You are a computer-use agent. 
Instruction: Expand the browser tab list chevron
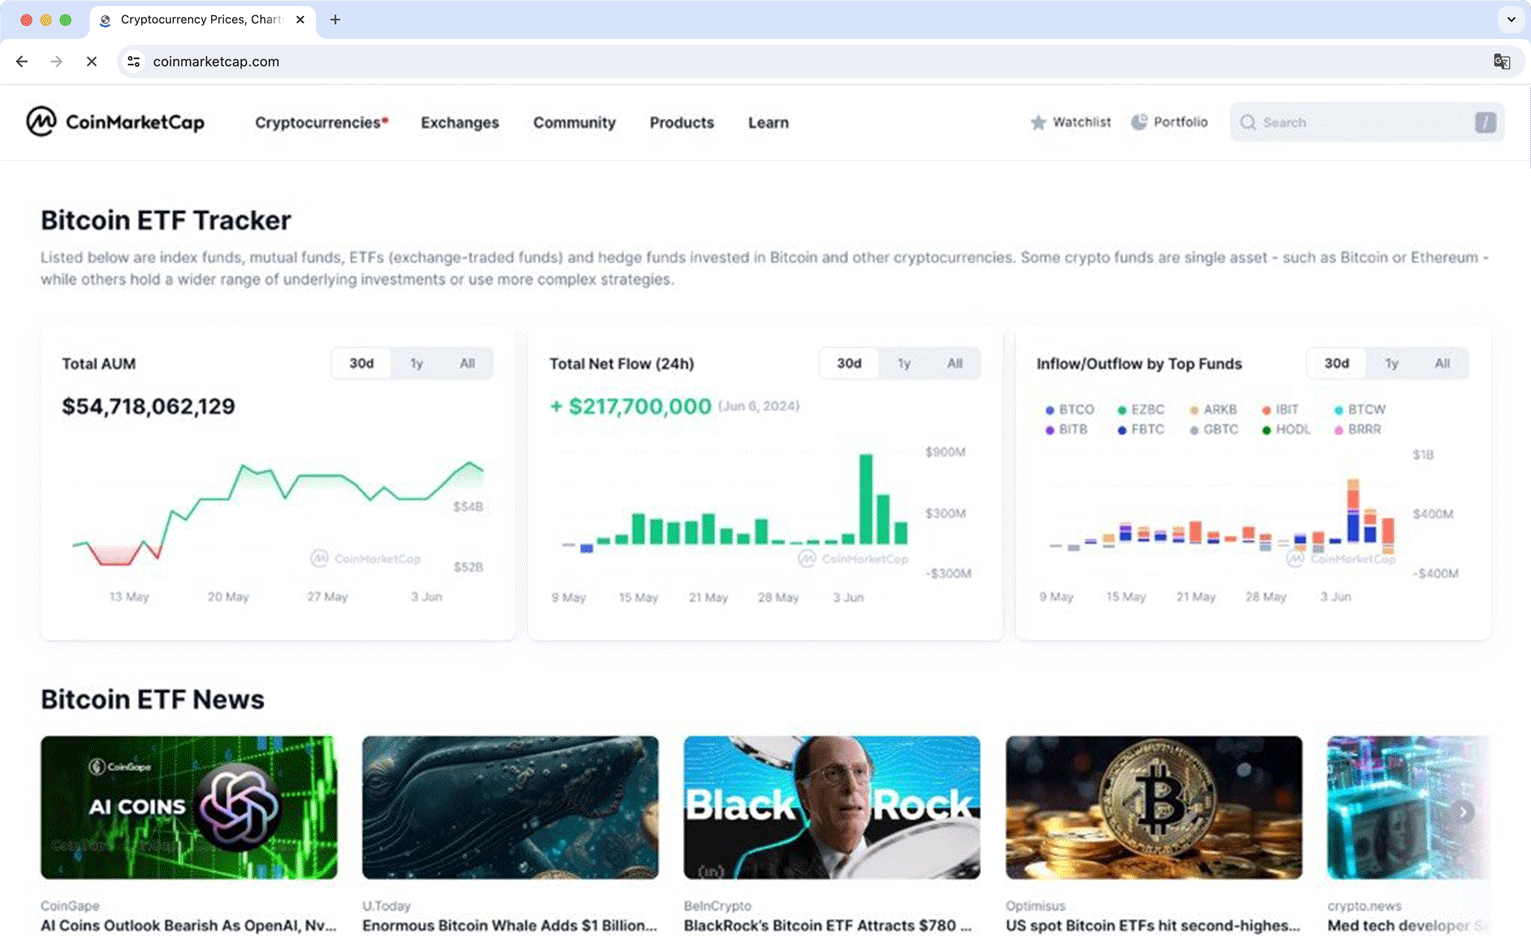click(1510, 19)
